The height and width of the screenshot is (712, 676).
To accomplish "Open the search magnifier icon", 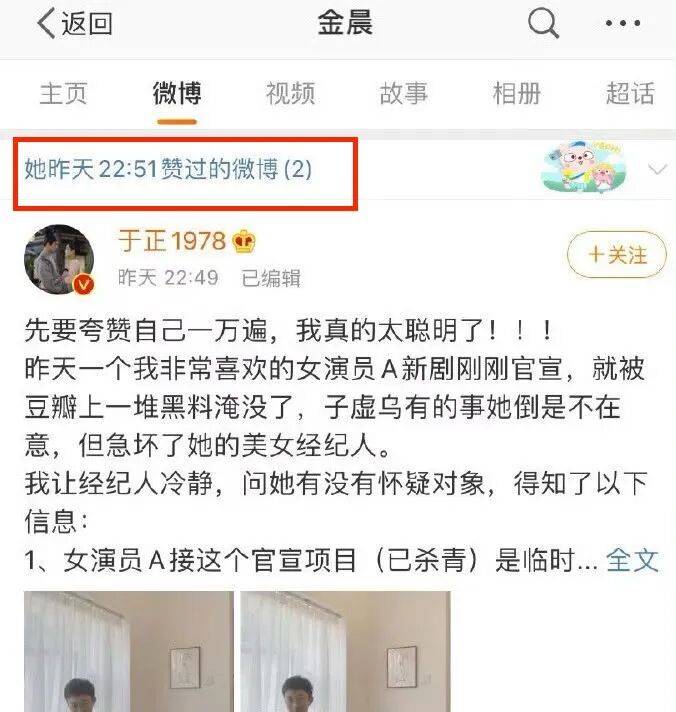I will click(x=543, y=23).
